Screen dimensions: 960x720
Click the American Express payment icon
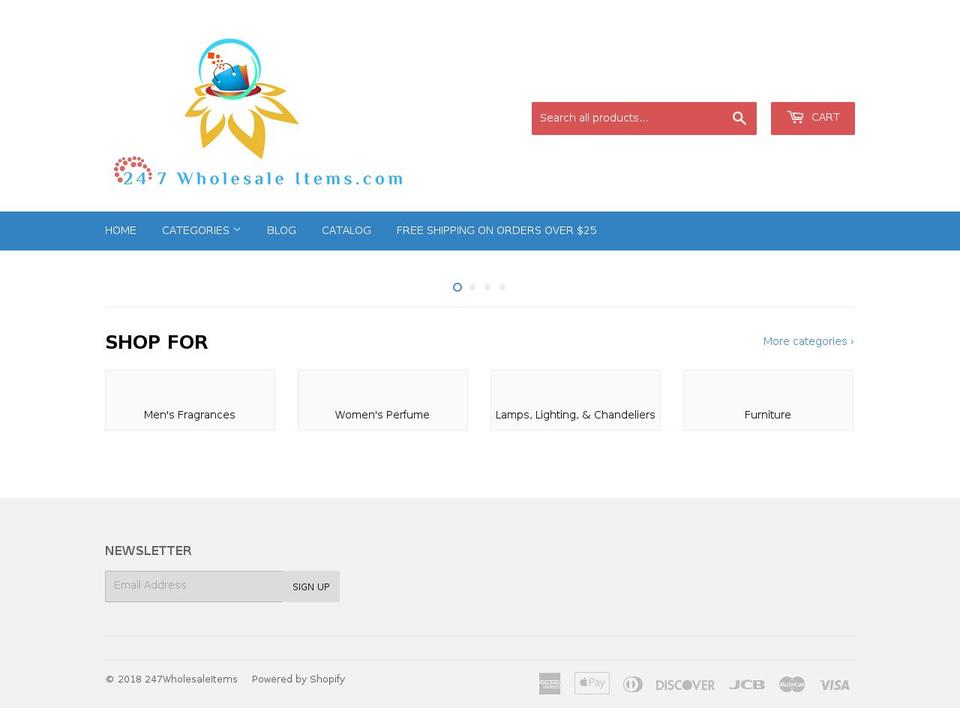point(549,684)
